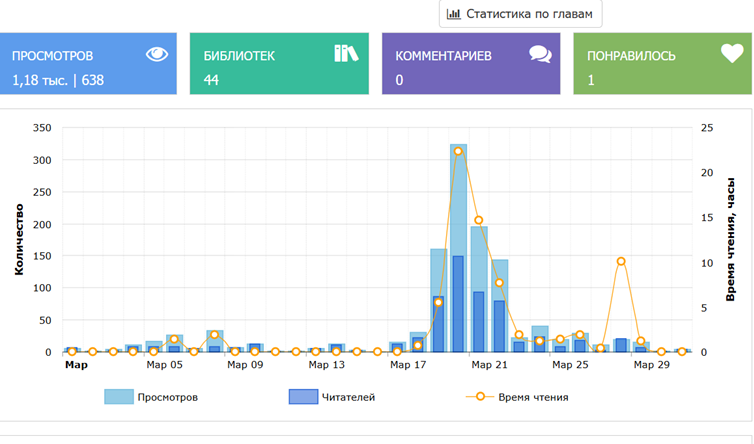Click the dark blue Читателей legend swatch

pyautogui.click(x=304, y=397)
